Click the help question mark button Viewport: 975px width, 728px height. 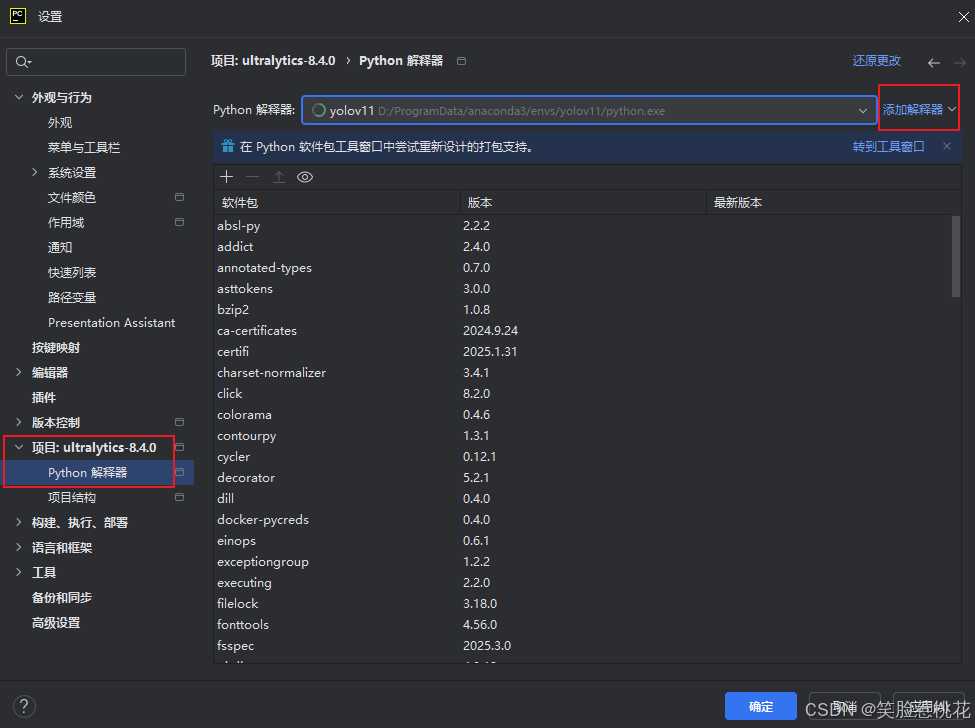point(24,706)
